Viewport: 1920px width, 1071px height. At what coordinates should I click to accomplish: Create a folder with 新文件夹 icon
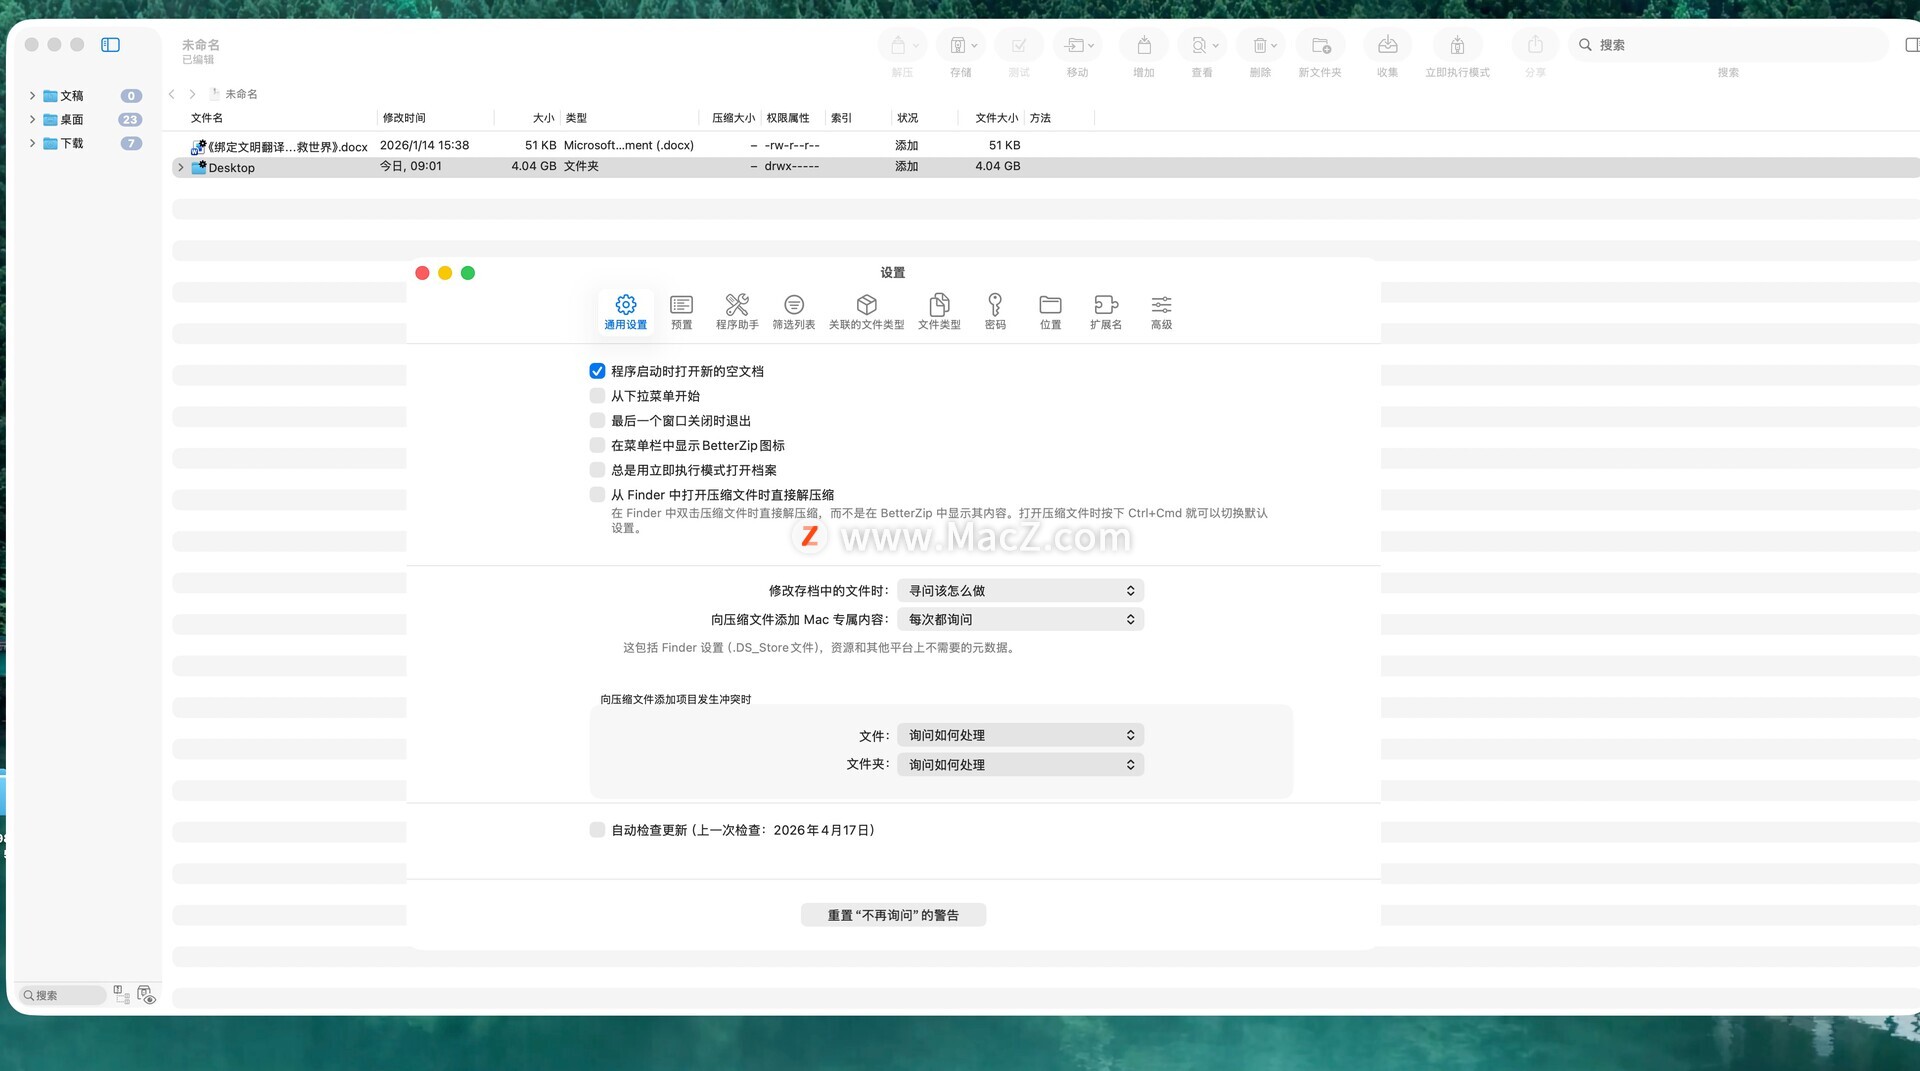point(1321,45)
